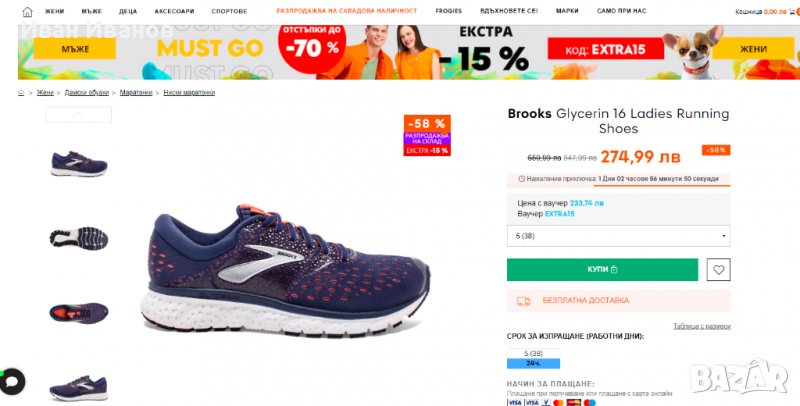800x406 pixels.
Task: Open the Таблица с размери link
Action: pos(702,326)
